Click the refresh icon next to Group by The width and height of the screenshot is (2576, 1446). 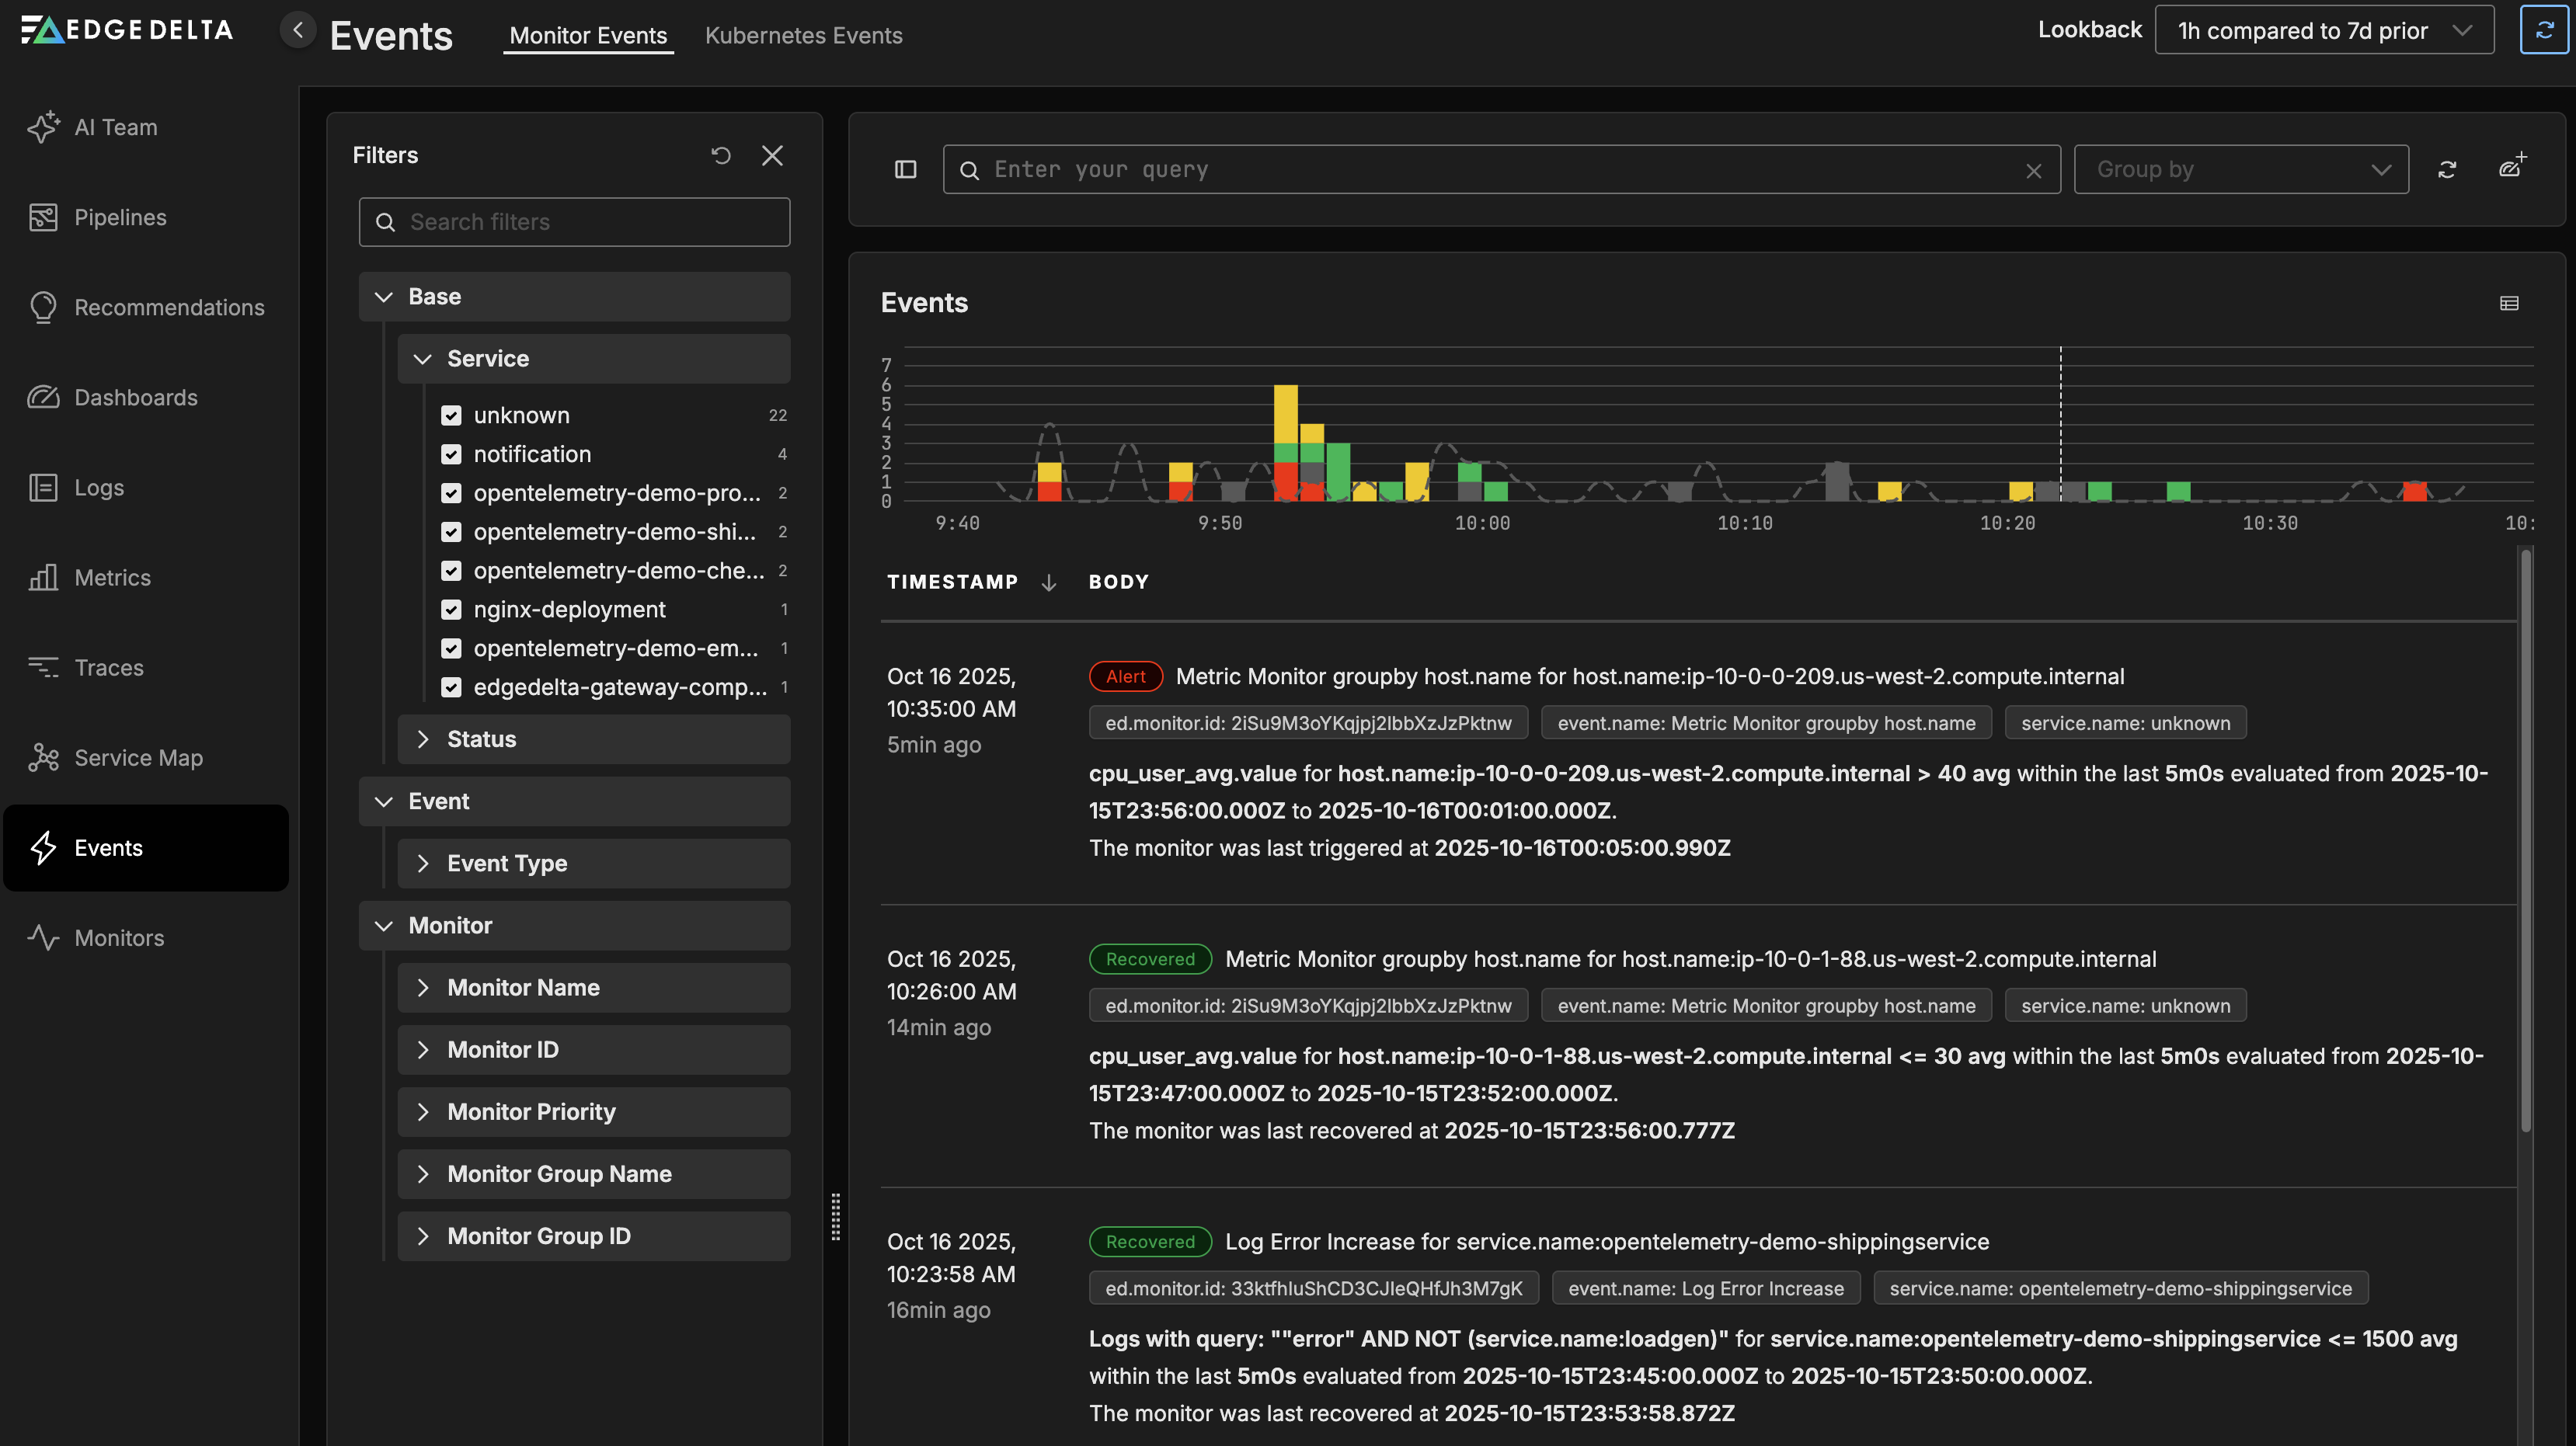coord(2447,169)
